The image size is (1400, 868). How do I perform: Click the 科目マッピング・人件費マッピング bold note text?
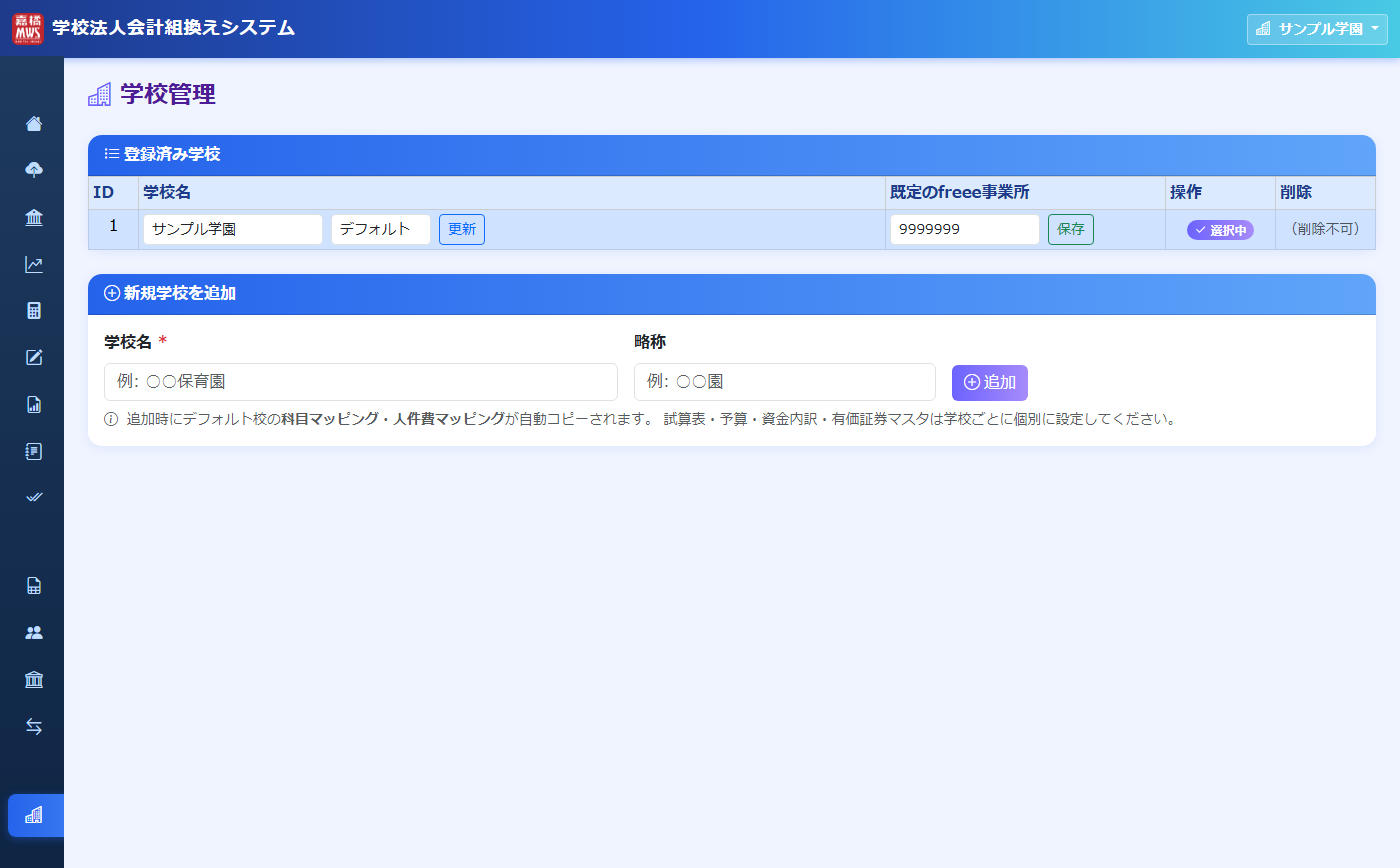click(x=392, y=419)
